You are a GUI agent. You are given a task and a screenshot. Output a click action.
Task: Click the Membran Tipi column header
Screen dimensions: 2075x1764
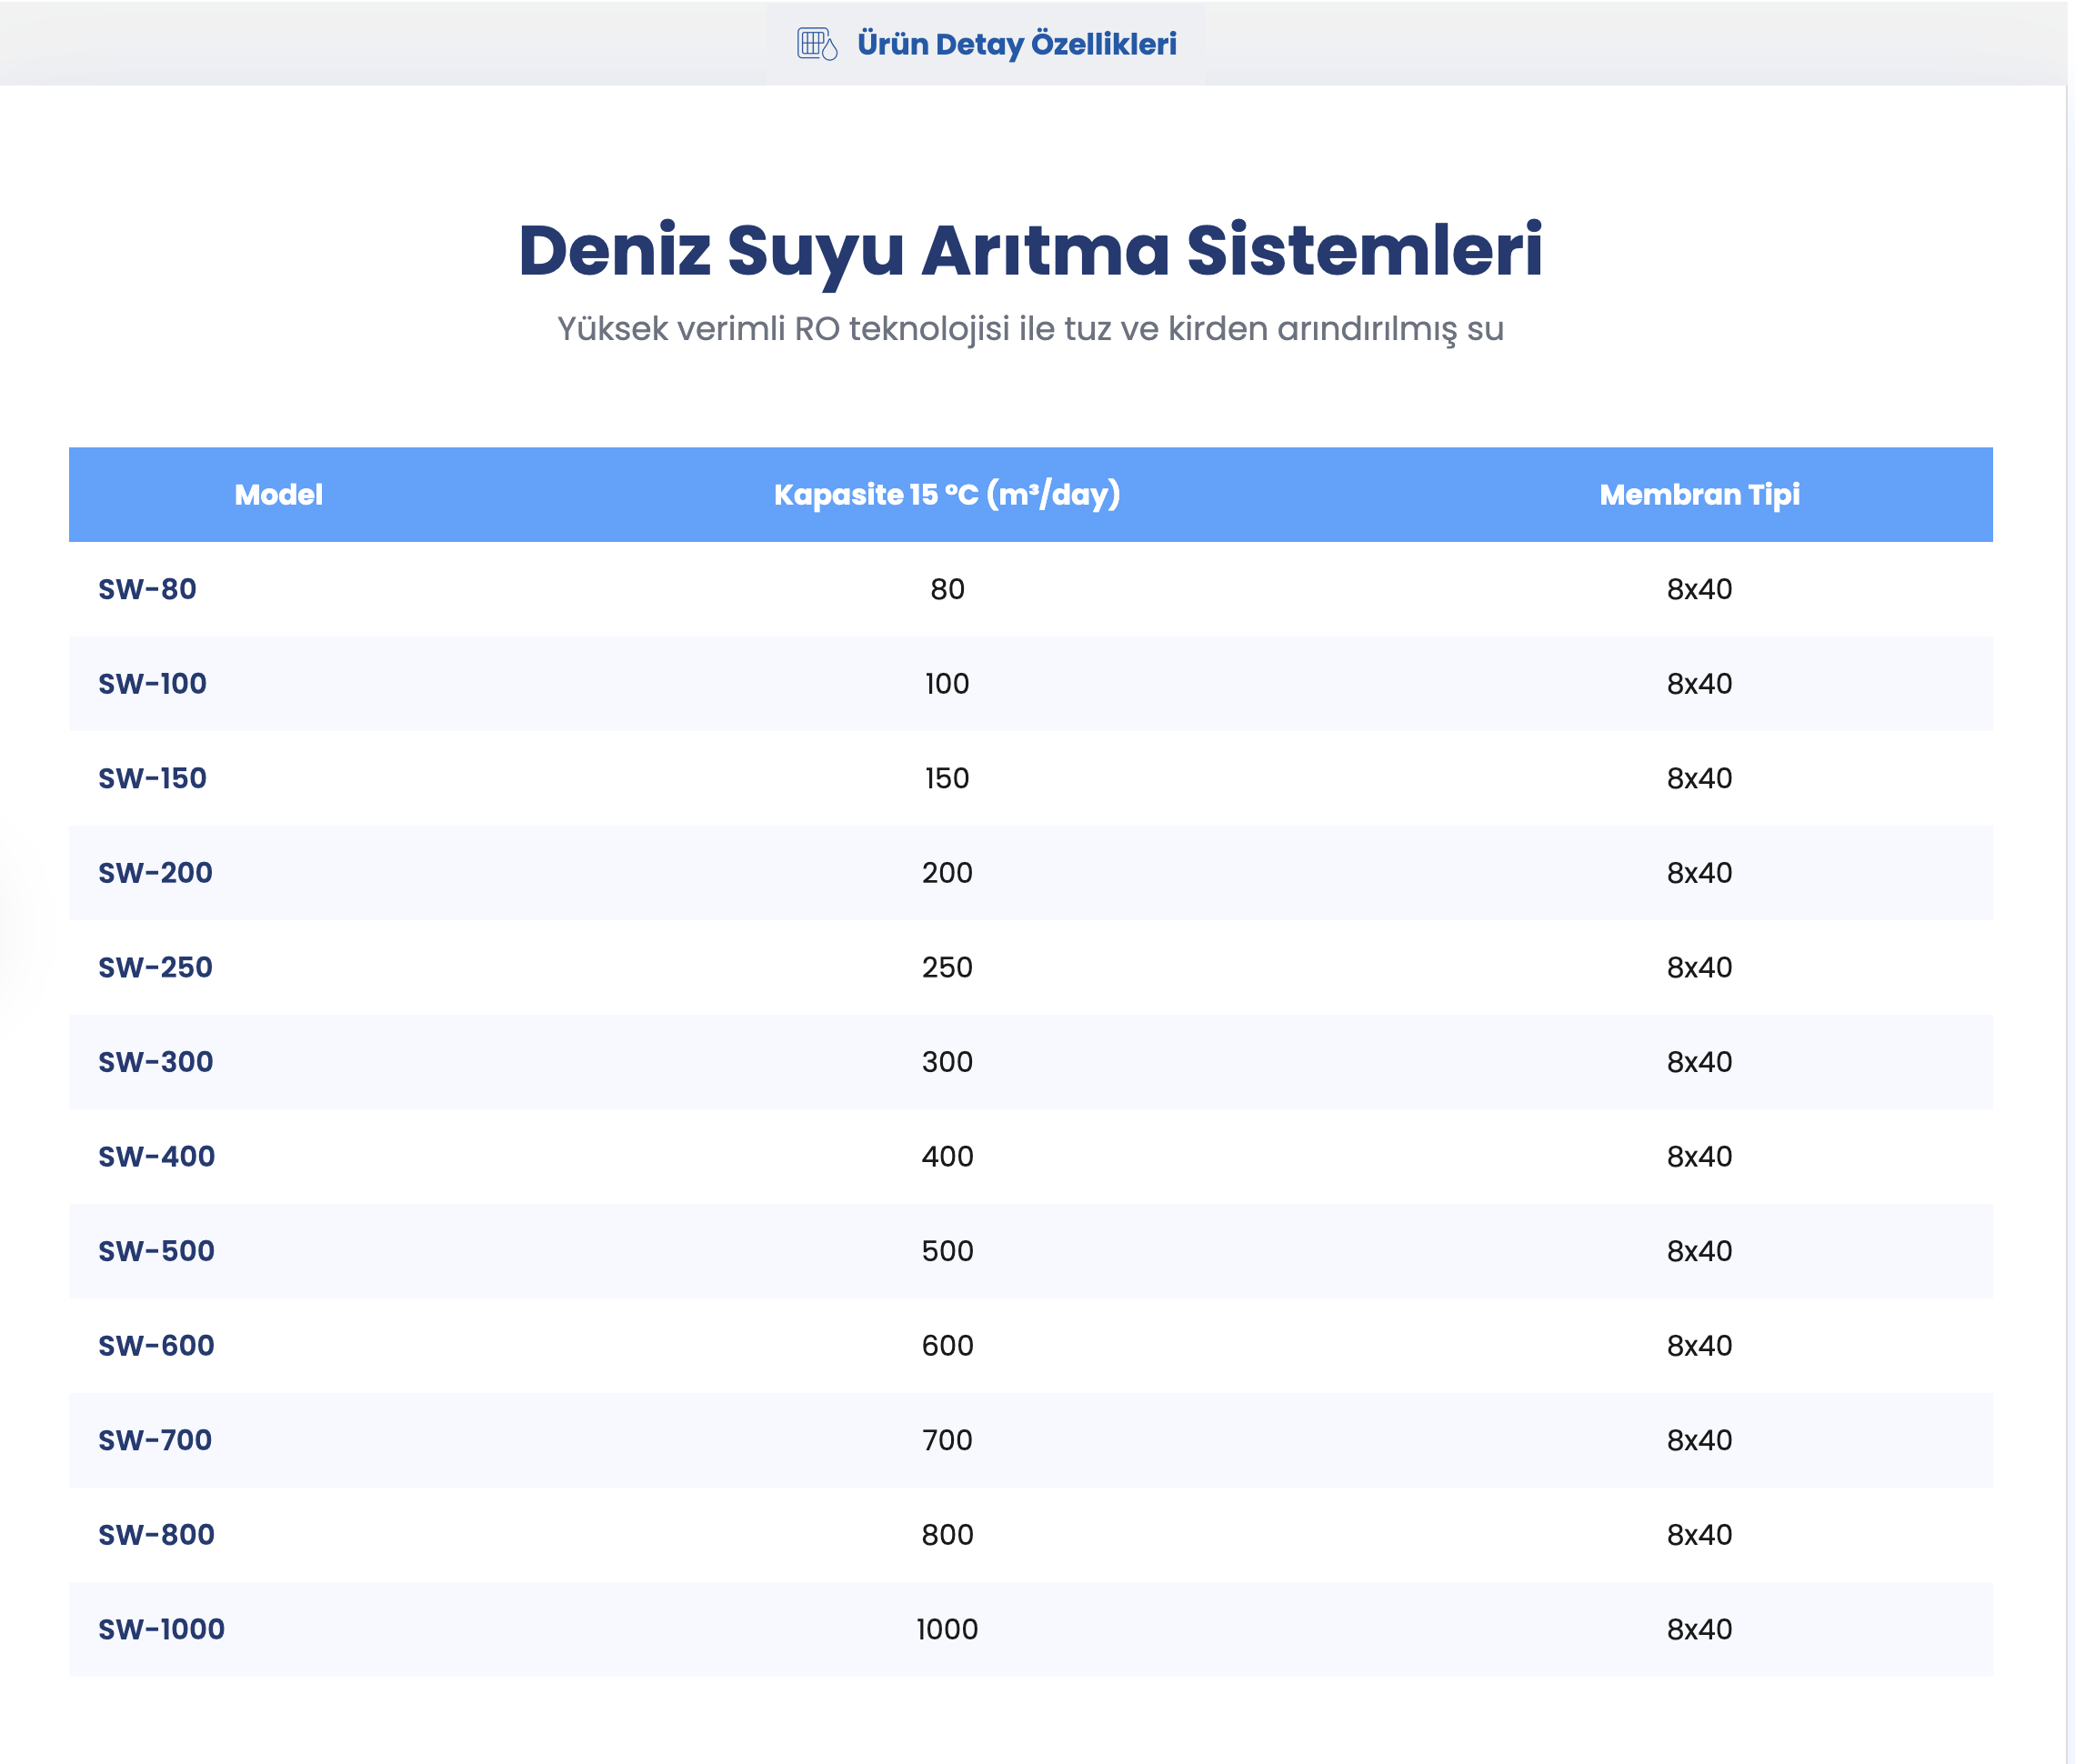point(1698,494)
